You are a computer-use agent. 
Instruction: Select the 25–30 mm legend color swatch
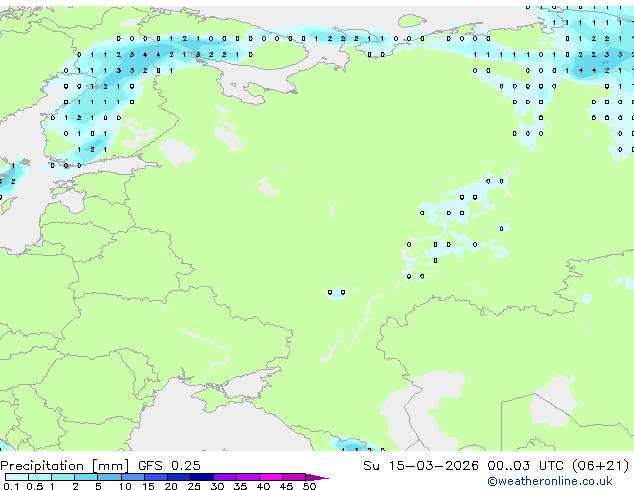point(201,477)
